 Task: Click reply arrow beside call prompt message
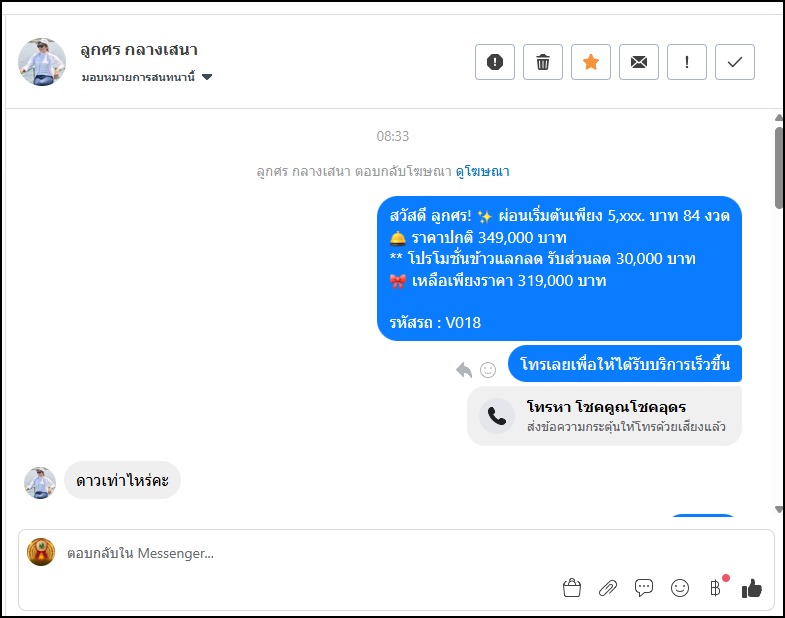click(464, 370)
